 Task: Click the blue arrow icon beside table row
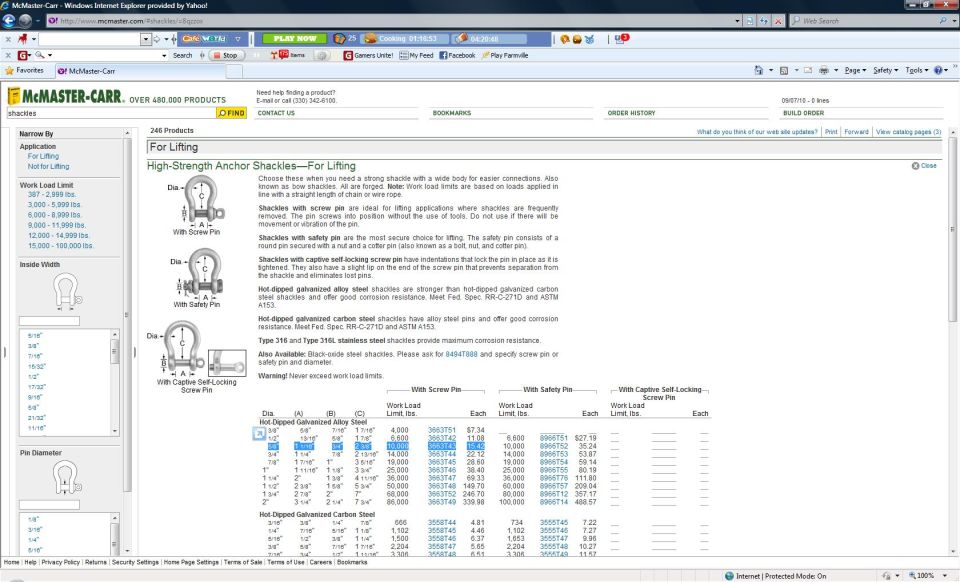(x=259, y=433)
